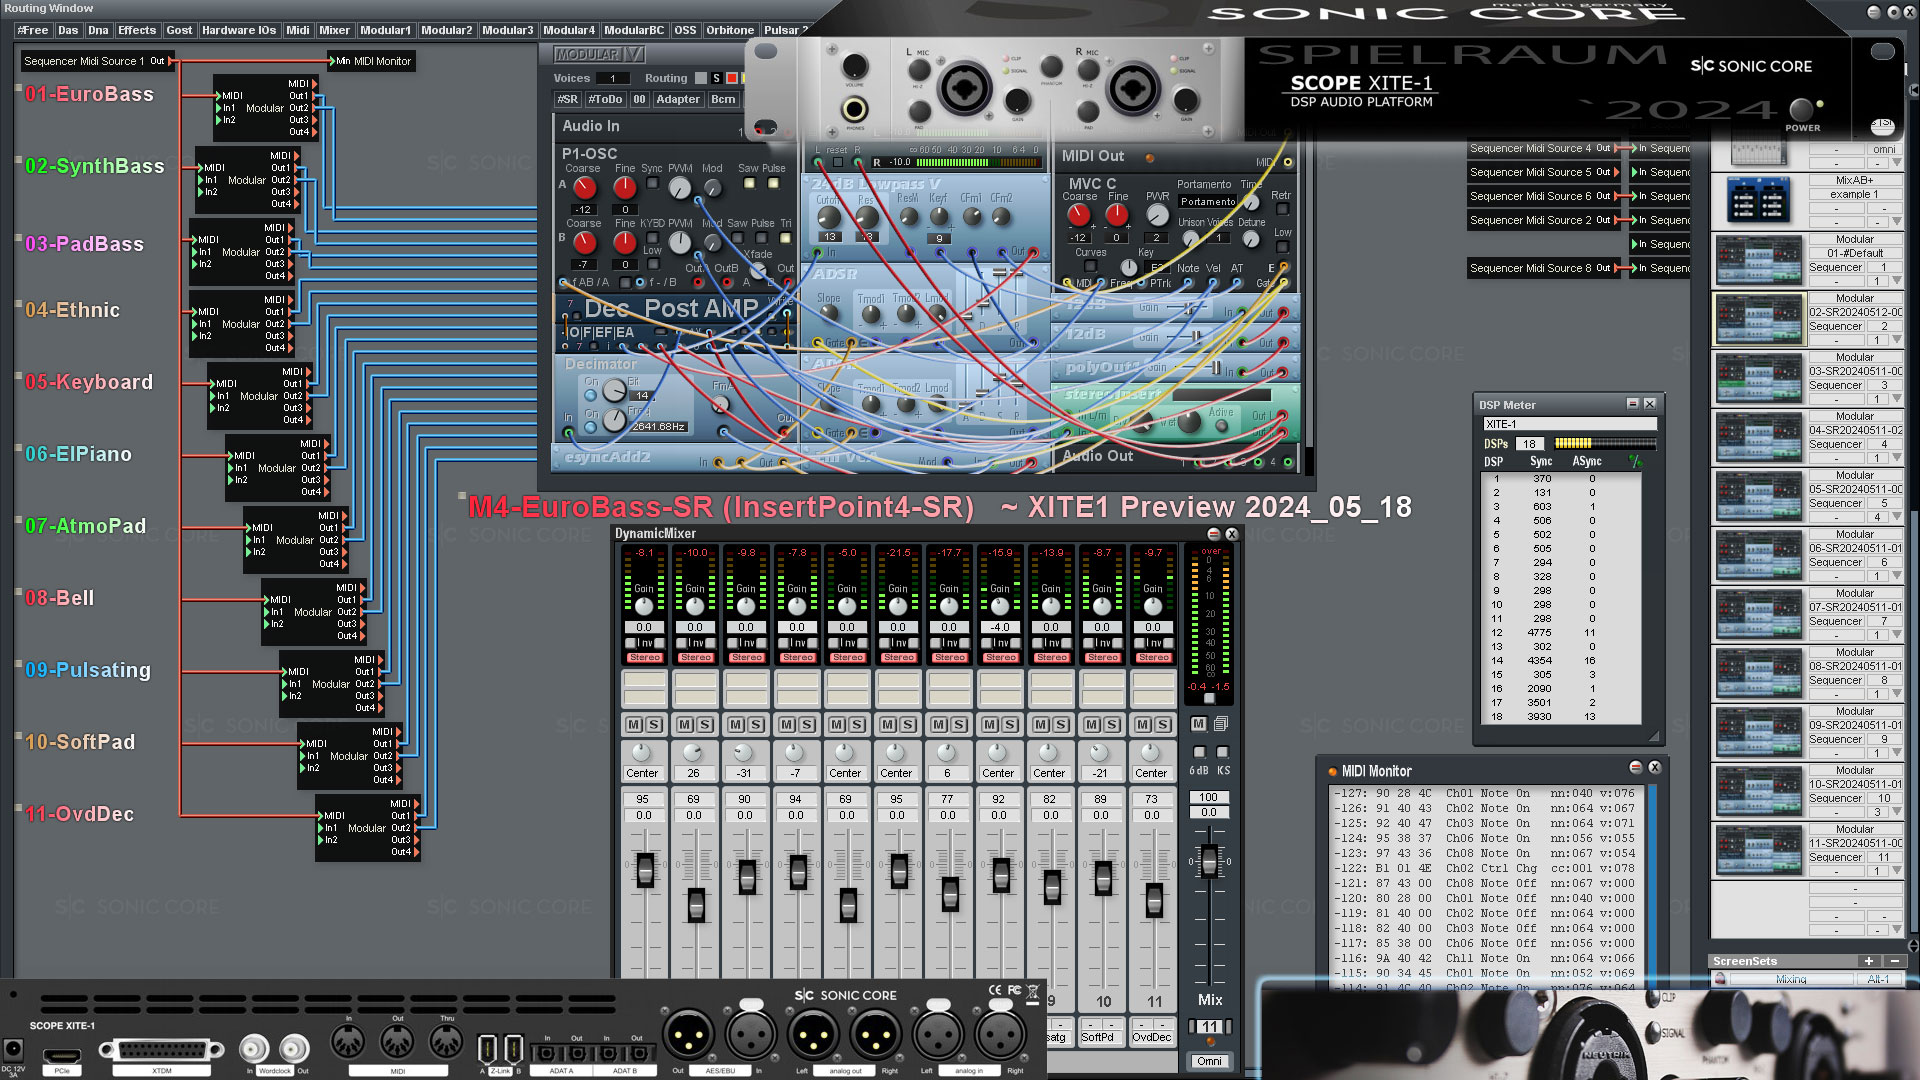
Task: Open the Effects tab in Routing Window
Action: pos(137,30)
